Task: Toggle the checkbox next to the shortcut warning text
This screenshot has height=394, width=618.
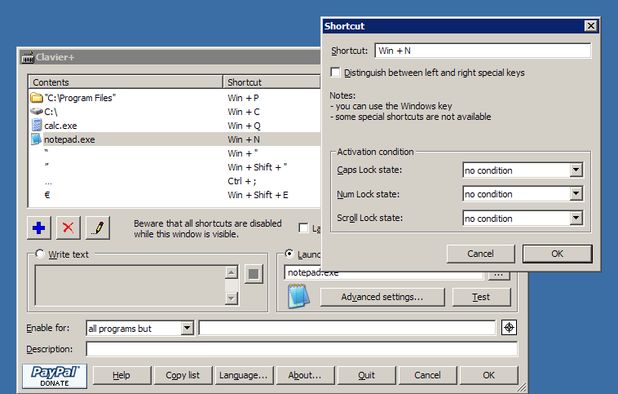Action: pyautogui.click(x=303, y=228)
